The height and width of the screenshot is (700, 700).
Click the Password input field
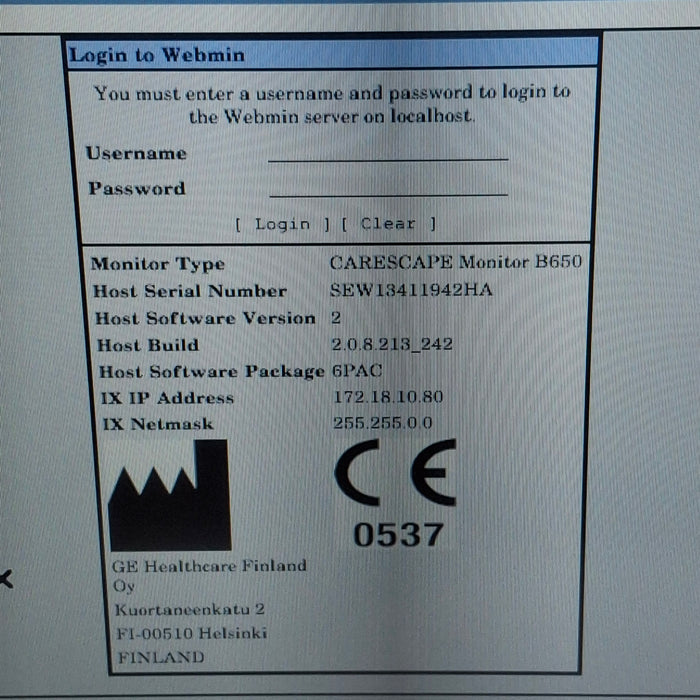[388, 188]
